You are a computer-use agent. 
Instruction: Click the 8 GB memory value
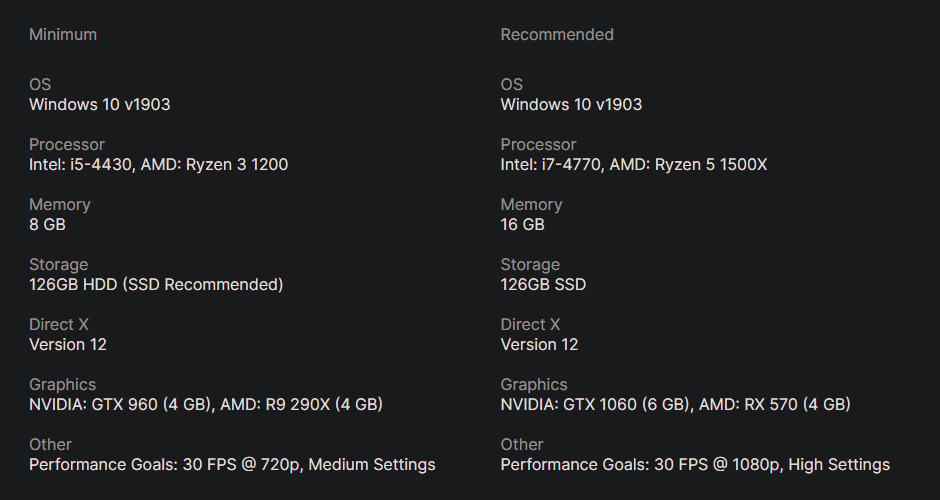pos(47,224)
